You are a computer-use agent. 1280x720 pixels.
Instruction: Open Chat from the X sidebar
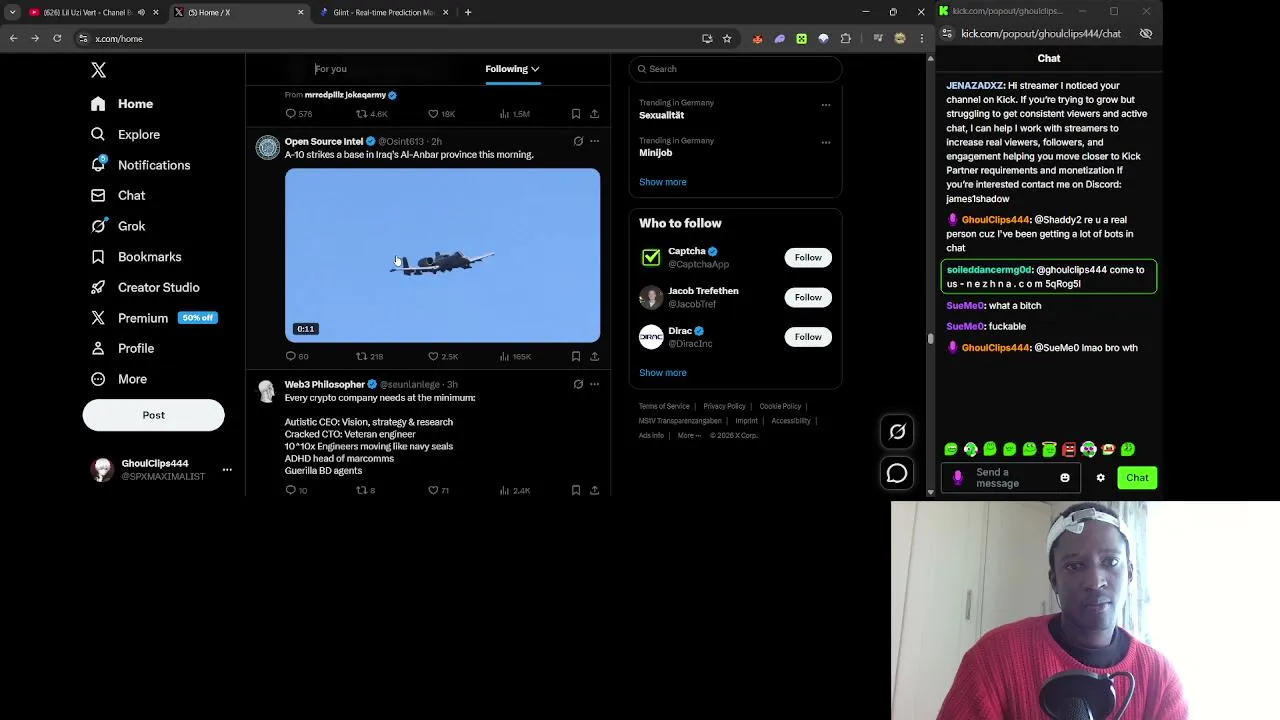pos(118,196)
